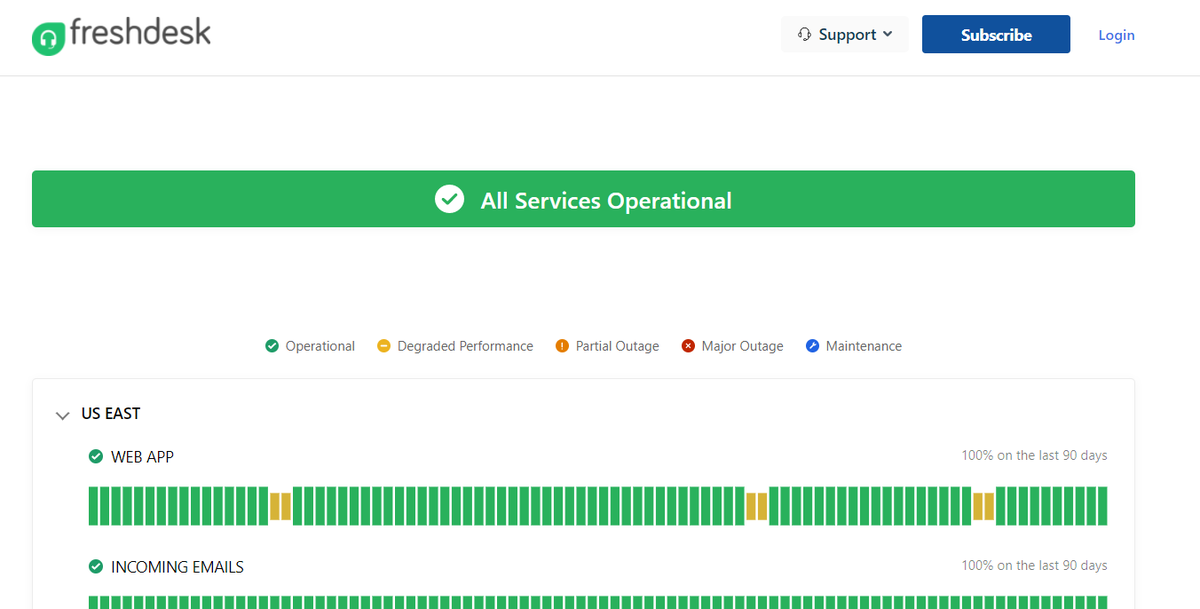Click the Subscribe button
This screenshot has height=609, width=1200.
click(x=996, y=34)
